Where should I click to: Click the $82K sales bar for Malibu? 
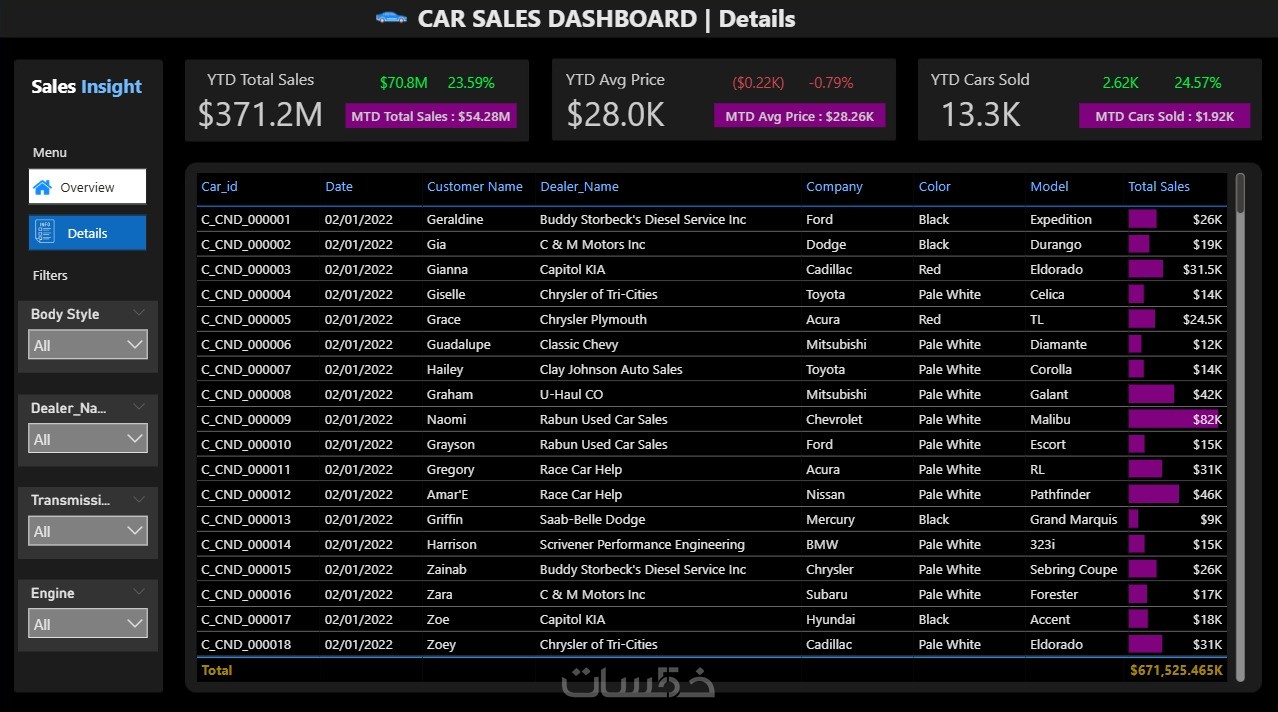(x=1175, y=419)
